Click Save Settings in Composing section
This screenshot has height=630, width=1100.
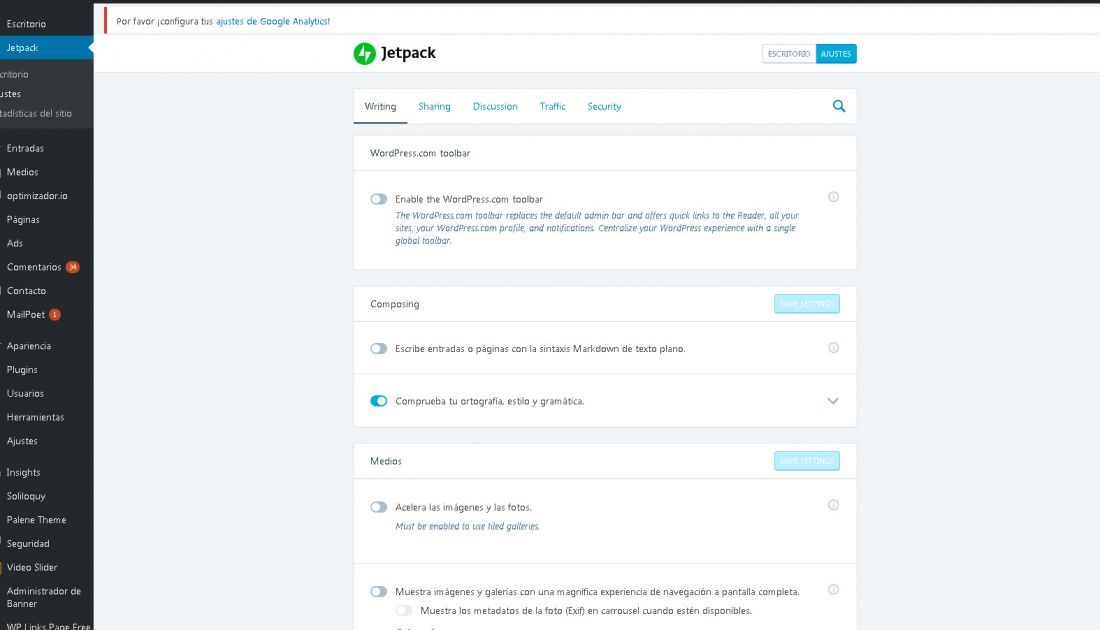coord(807,304)
